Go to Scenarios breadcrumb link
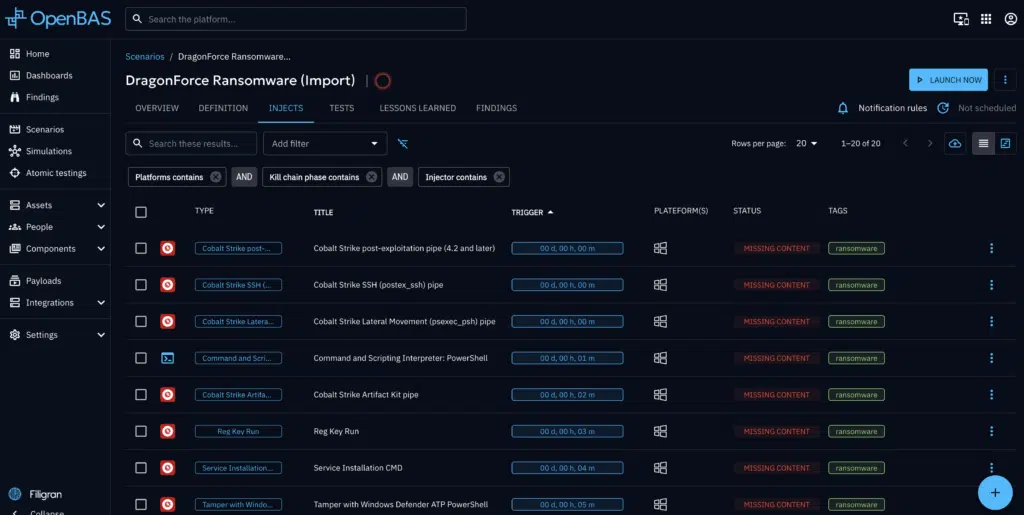The image size is (1024, 515). pos(145,57)
